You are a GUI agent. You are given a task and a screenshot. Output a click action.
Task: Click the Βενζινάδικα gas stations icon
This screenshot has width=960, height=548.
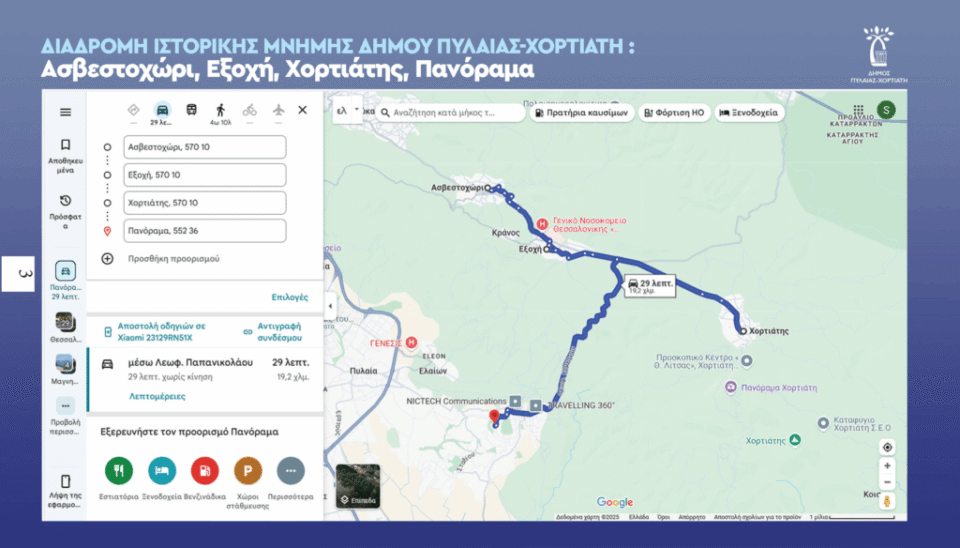coord(205,471)
